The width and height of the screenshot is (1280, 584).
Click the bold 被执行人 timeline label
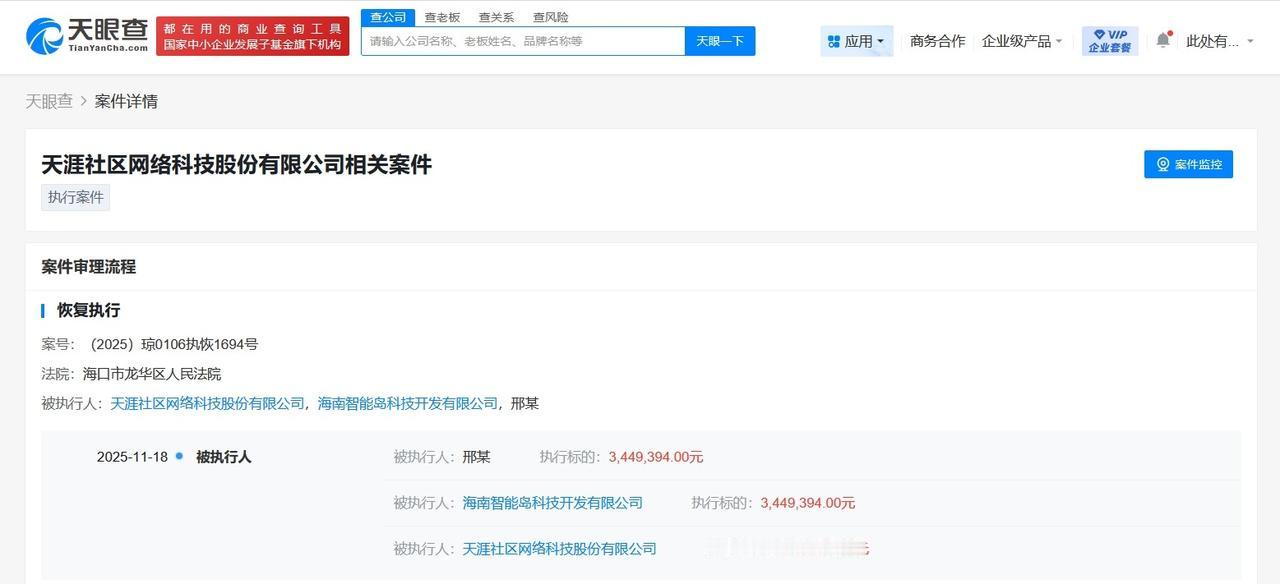[224, 457]
